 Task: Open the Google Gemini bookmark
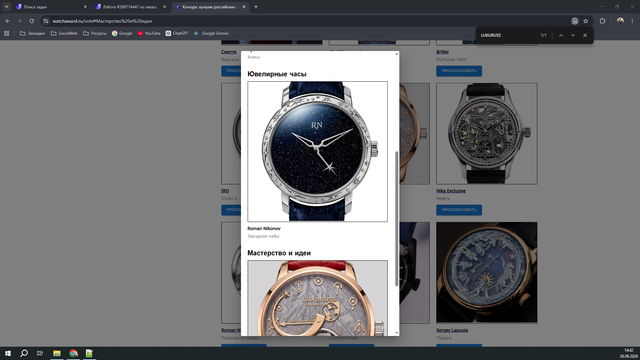(211, 33)
